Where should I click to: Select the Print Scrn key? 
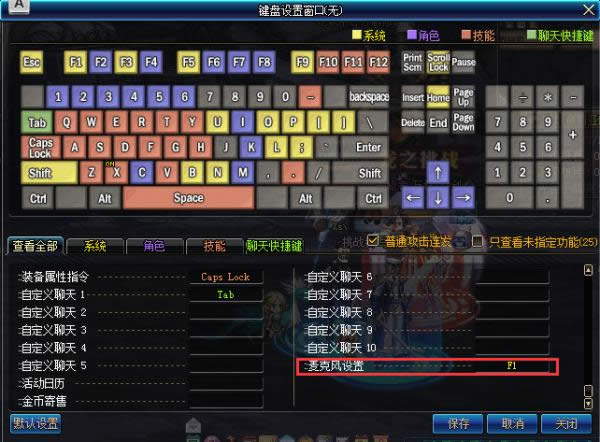pyautogui.click(x=412, y=62)
